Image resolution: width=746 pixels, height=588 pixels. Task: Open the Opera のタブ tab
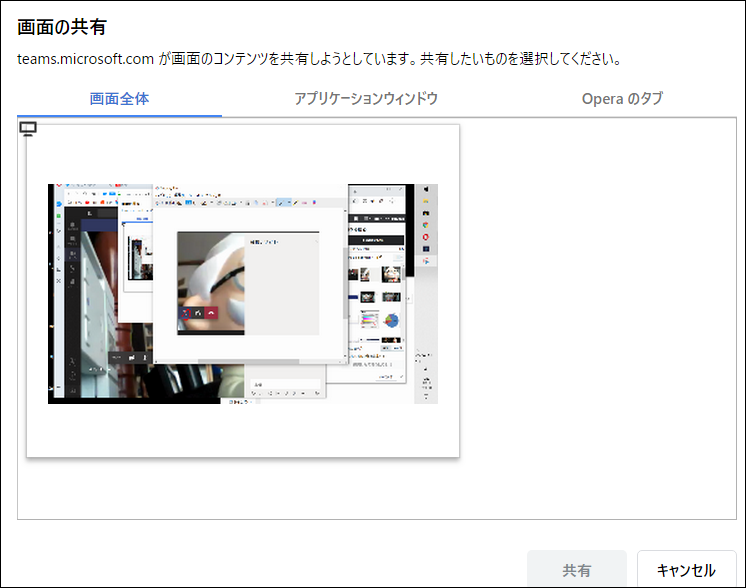tap(622, 99)
